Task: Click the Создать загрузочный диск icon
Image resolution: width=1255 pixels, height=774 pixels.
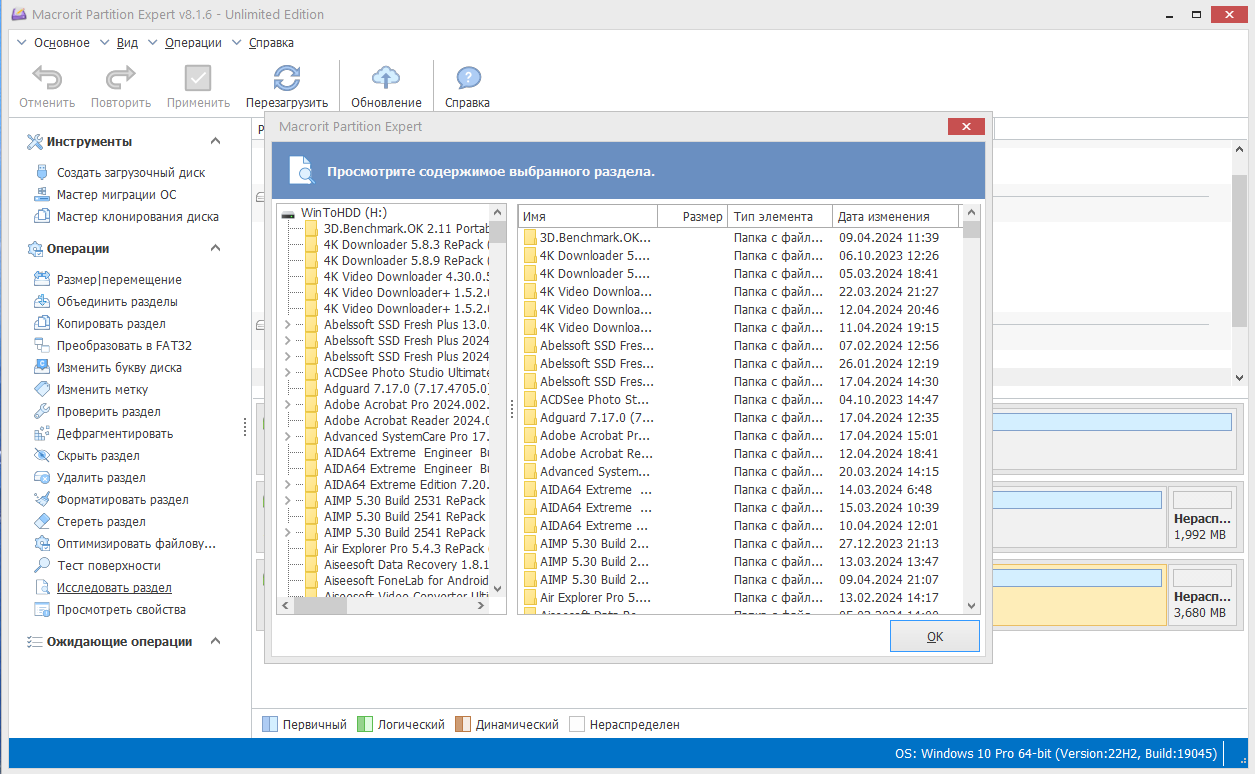Action: [42, 173]
